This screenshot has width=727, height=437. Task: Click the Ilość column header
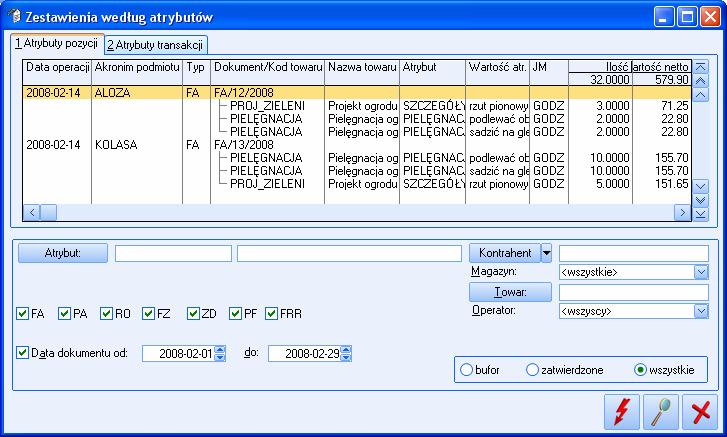[600, 67]
